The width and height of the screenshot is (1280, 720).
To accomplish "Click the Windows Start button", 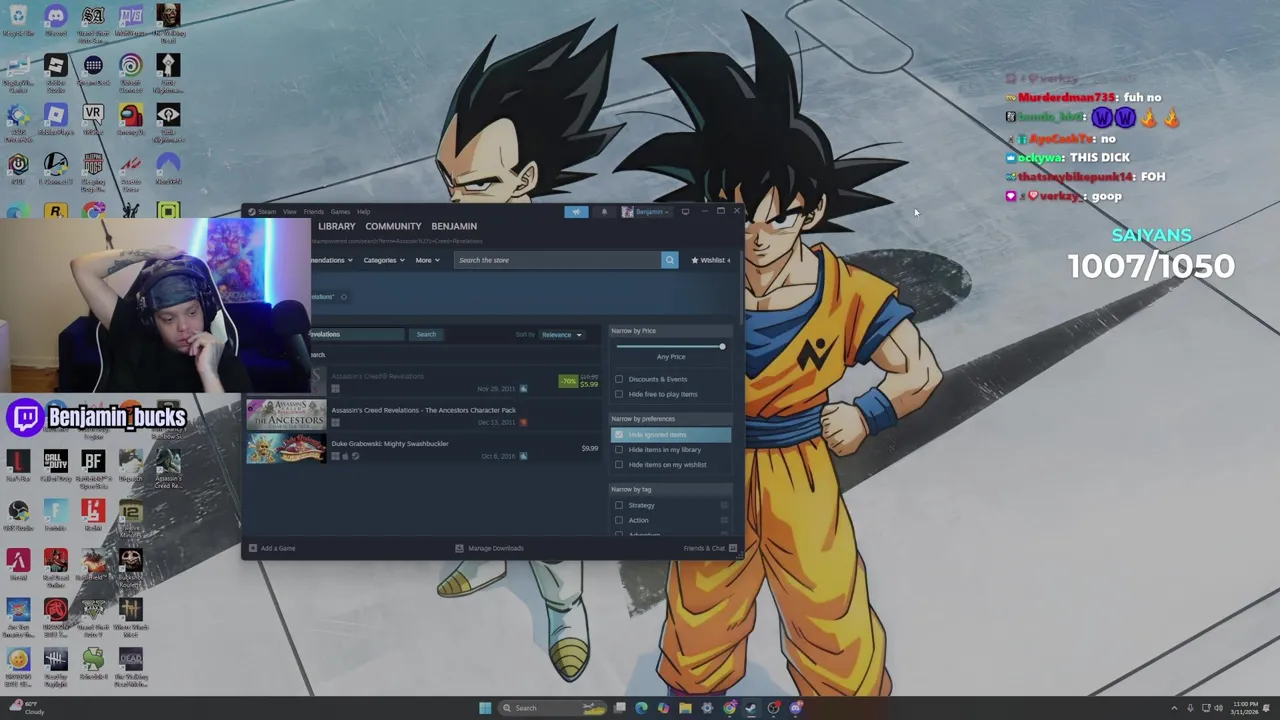I will [x=485, y=708].
